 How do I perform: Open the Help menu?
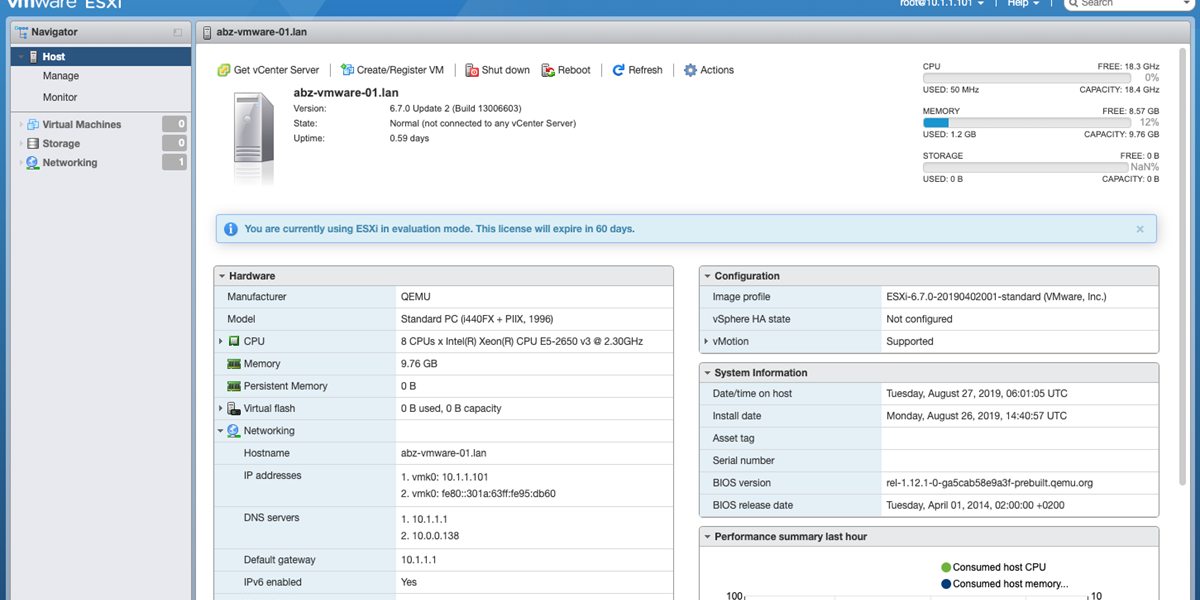click(x=1023, y=4)
